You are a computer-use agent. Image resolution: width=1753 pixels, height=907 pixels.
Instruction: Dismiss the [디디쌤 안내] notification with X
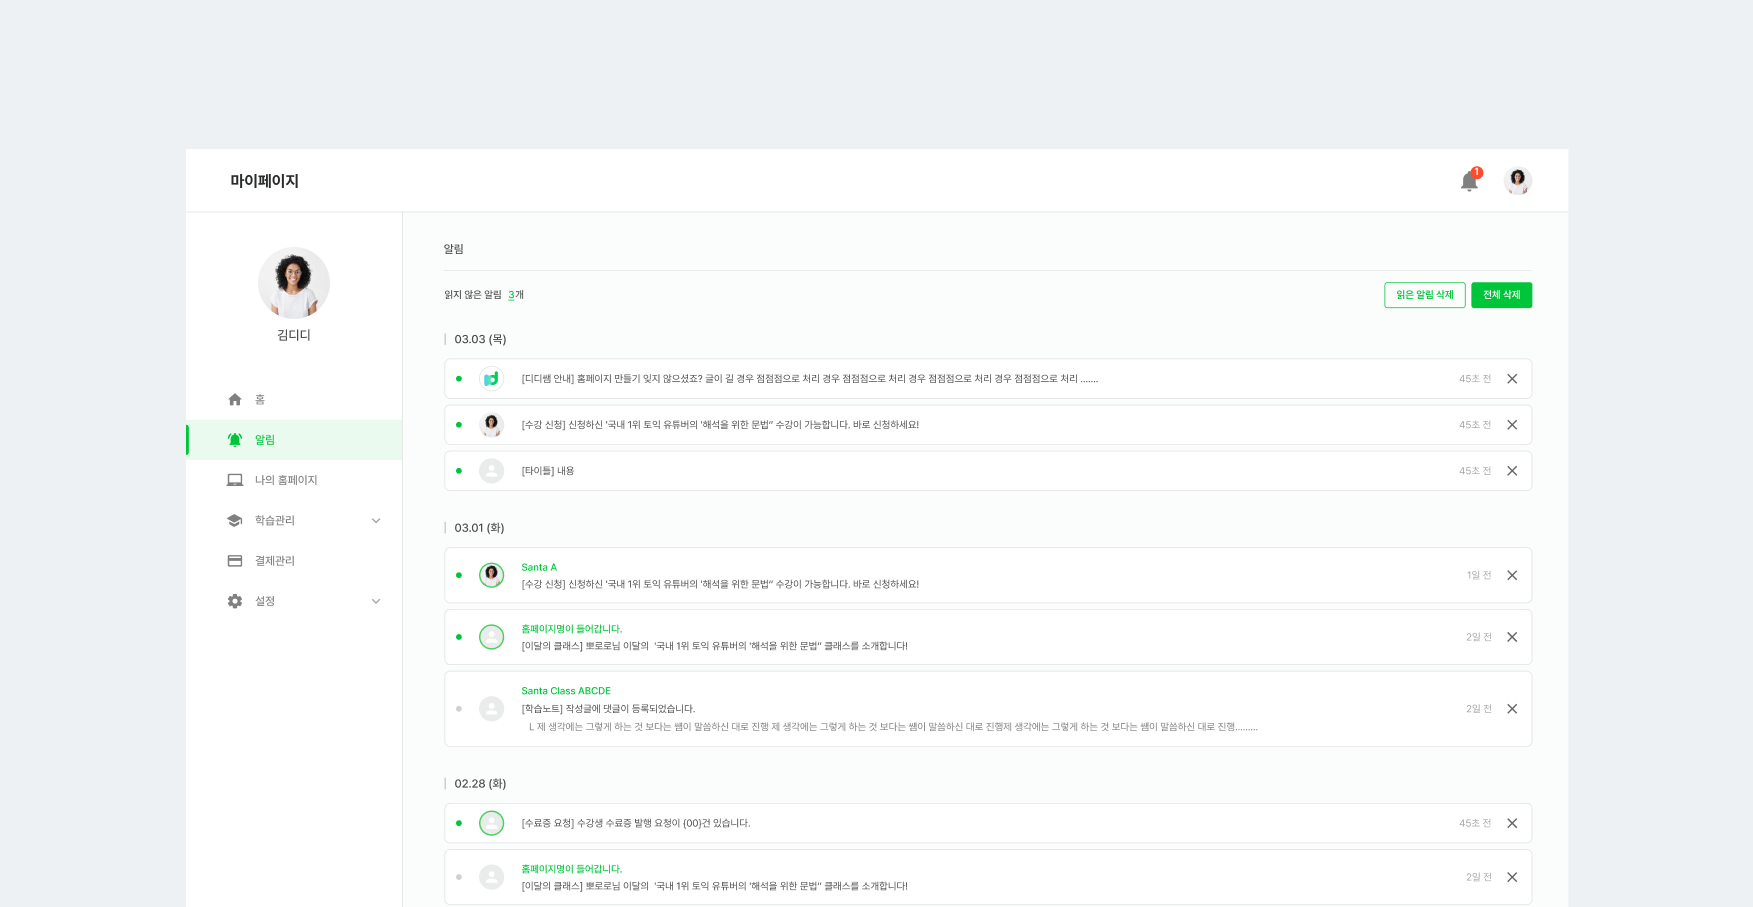pyautogui.click(x=1511, y=379)
